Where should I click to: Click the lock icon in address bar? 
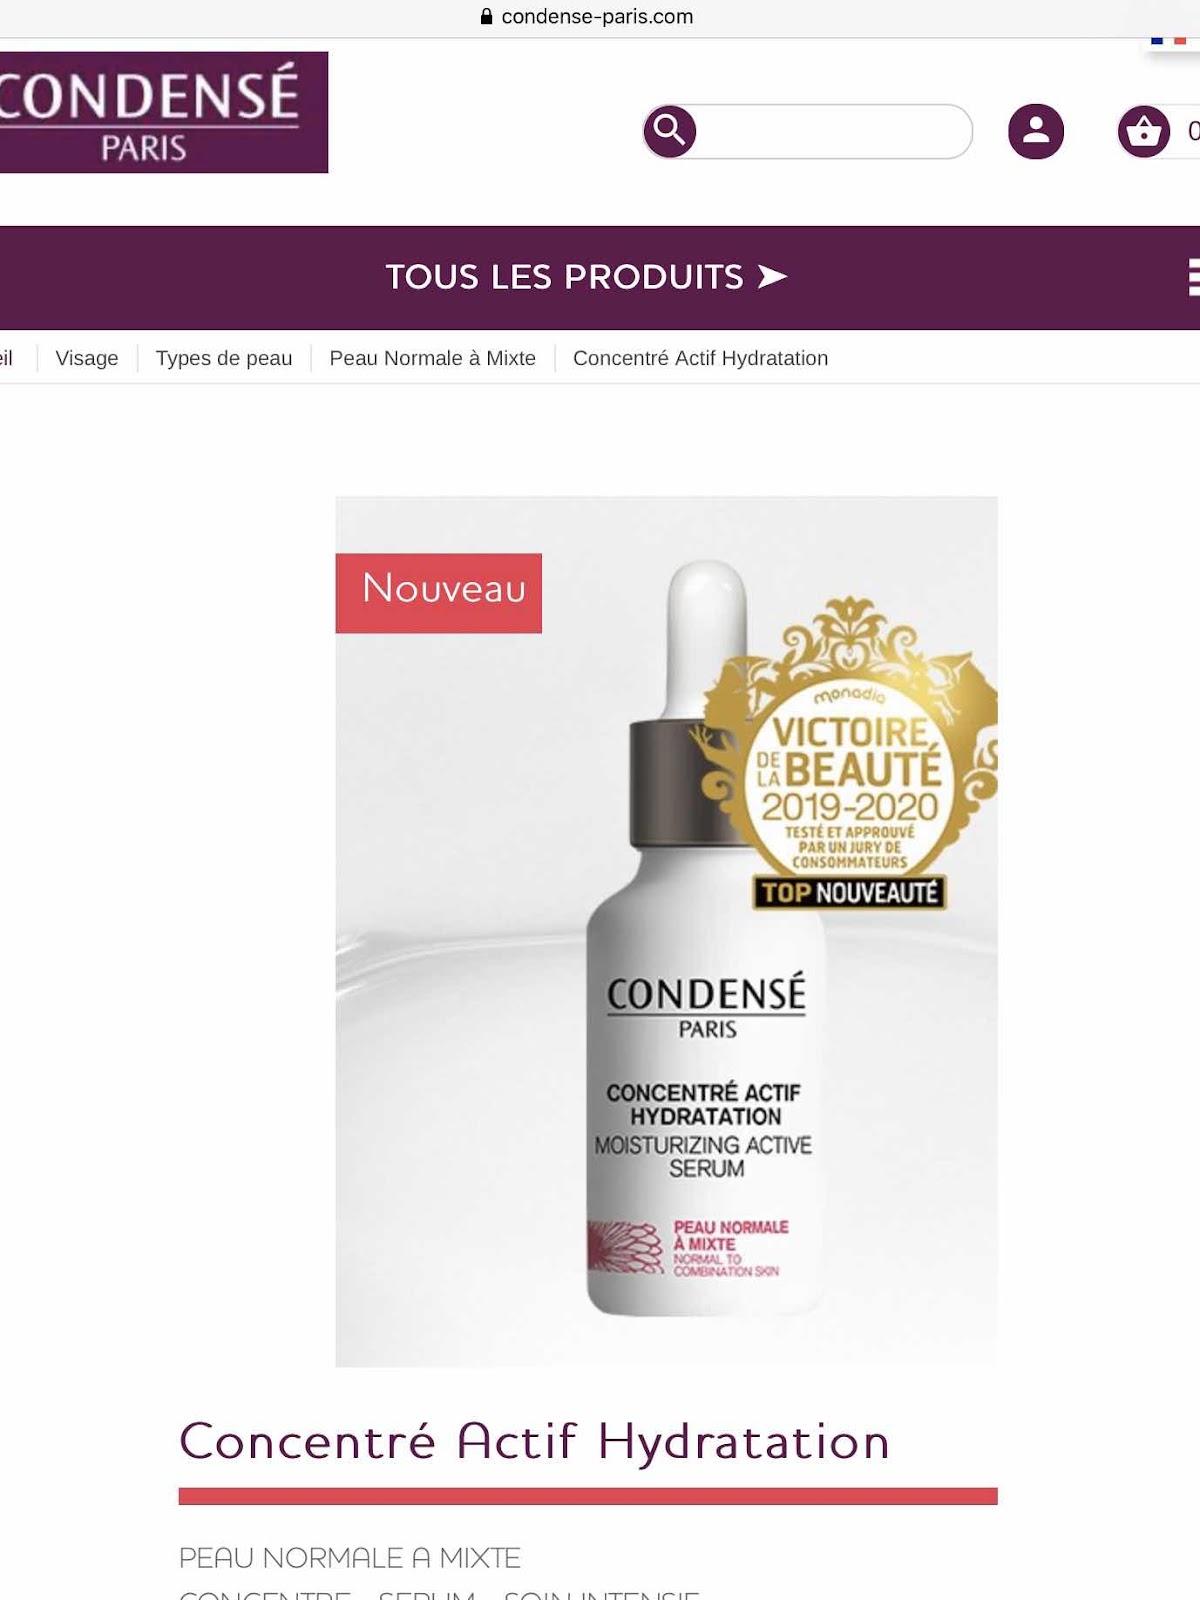pos(487,16)
